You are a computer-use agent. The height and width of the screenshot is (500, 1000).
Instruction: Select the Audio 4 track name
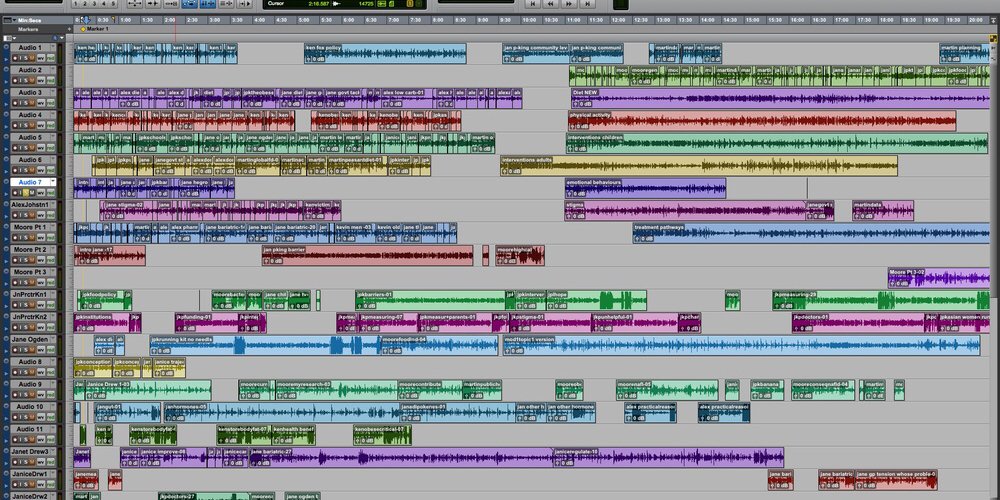pos(30,115)
